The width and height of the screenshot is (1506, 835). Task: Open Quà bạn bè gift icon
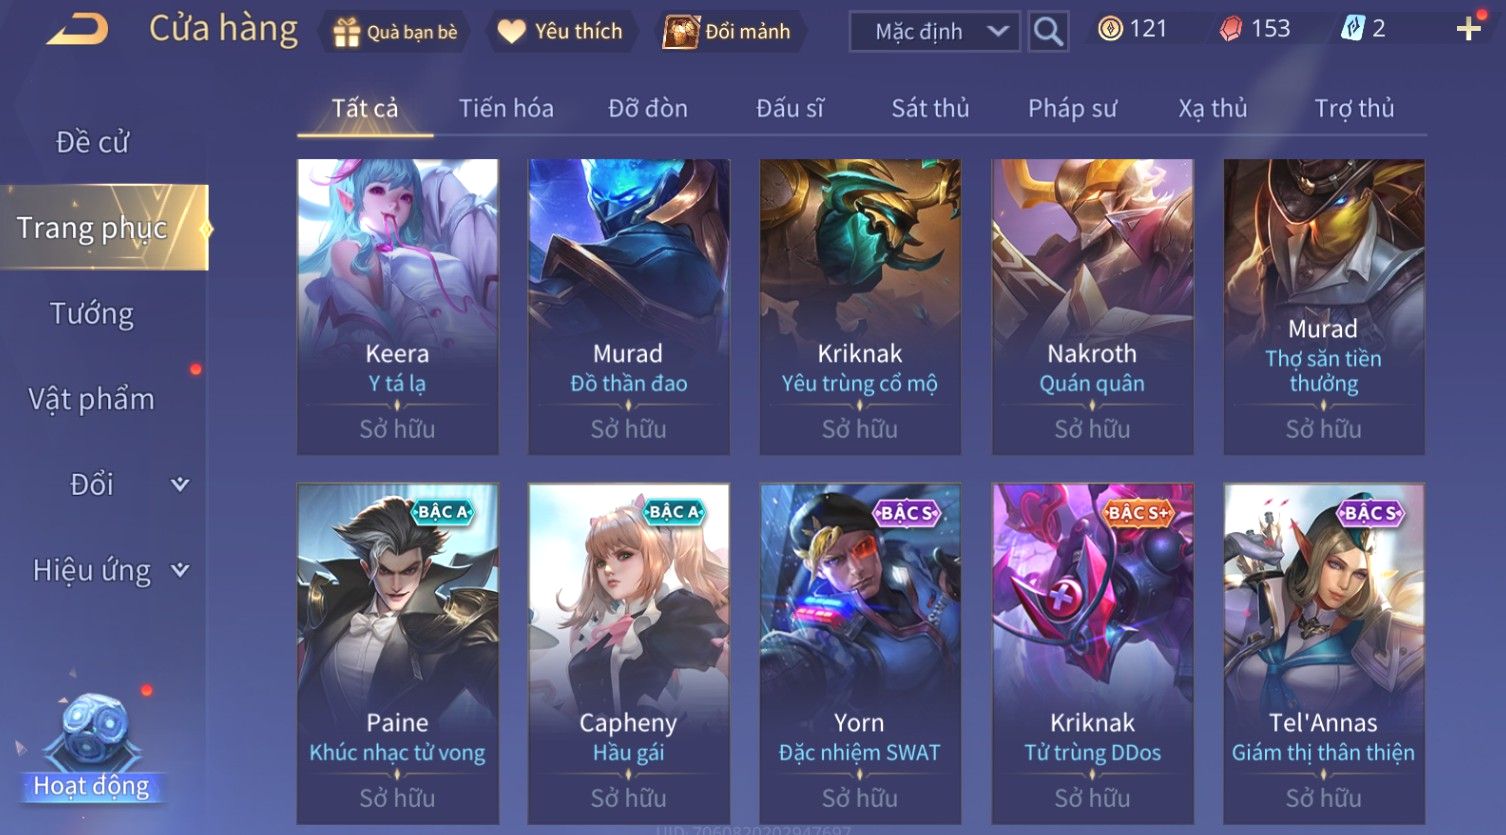pos(347,32)
